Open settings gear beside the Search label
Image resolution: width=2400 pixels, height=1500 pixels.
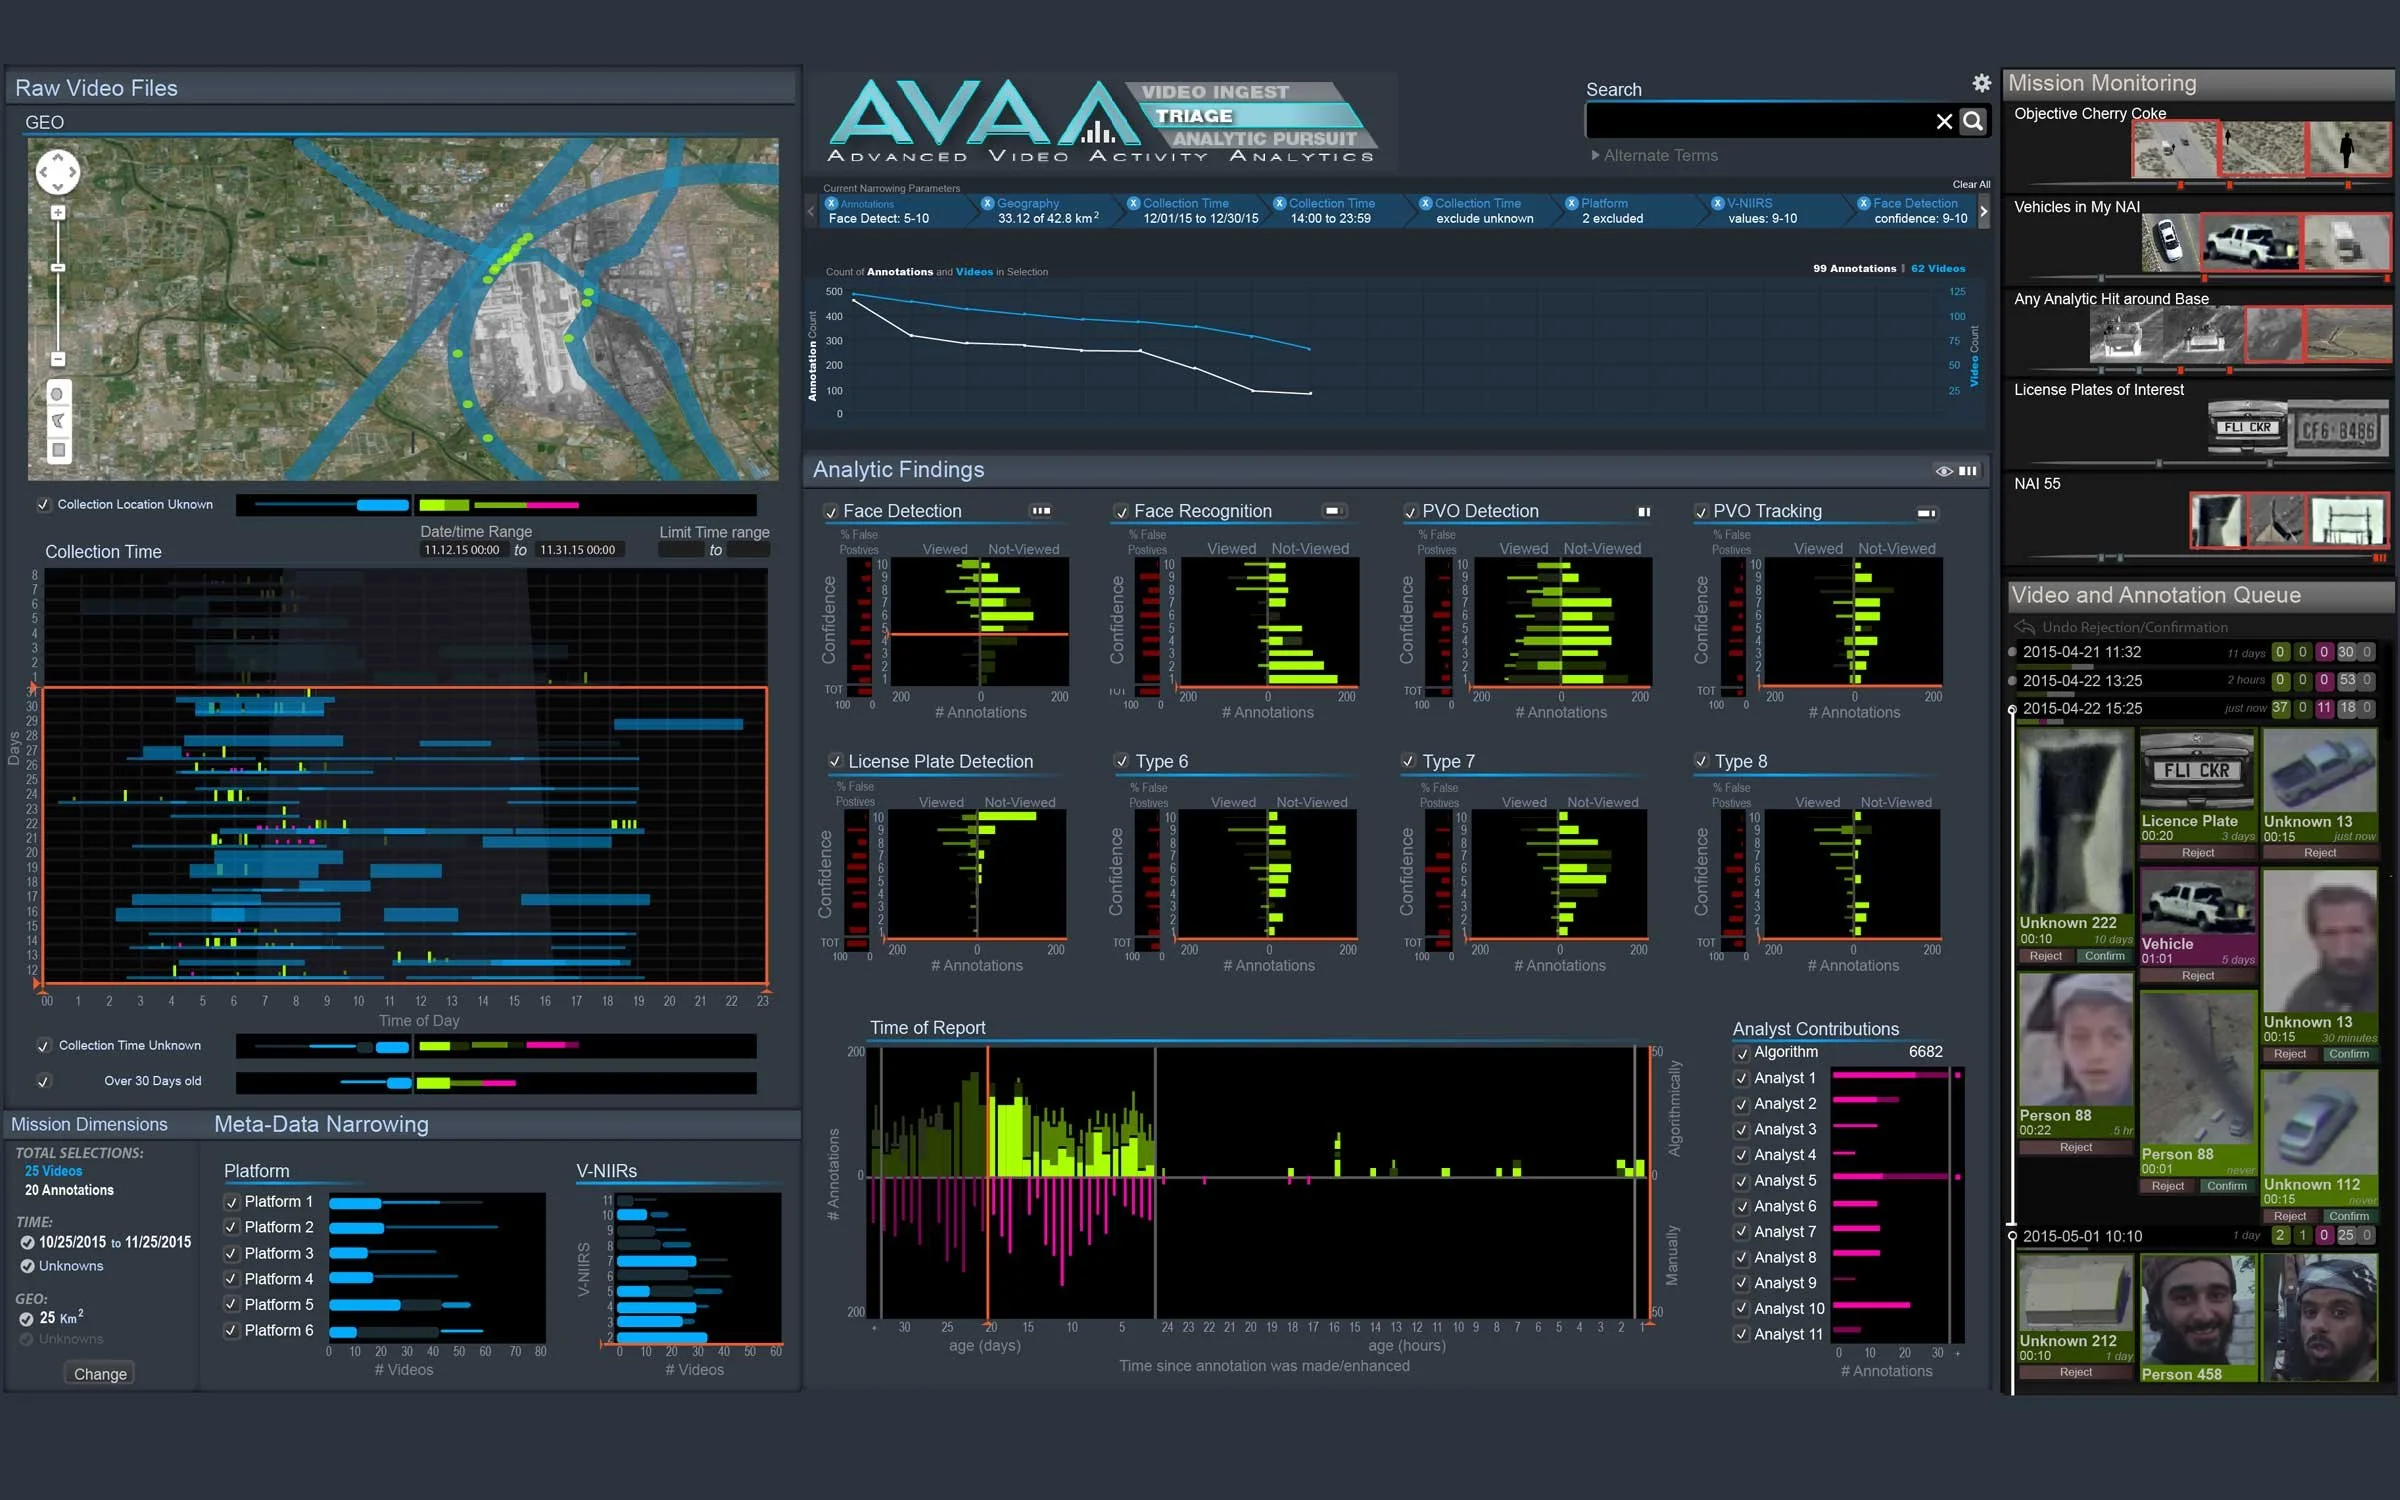pyautogui.click(x=1981, y=83)
